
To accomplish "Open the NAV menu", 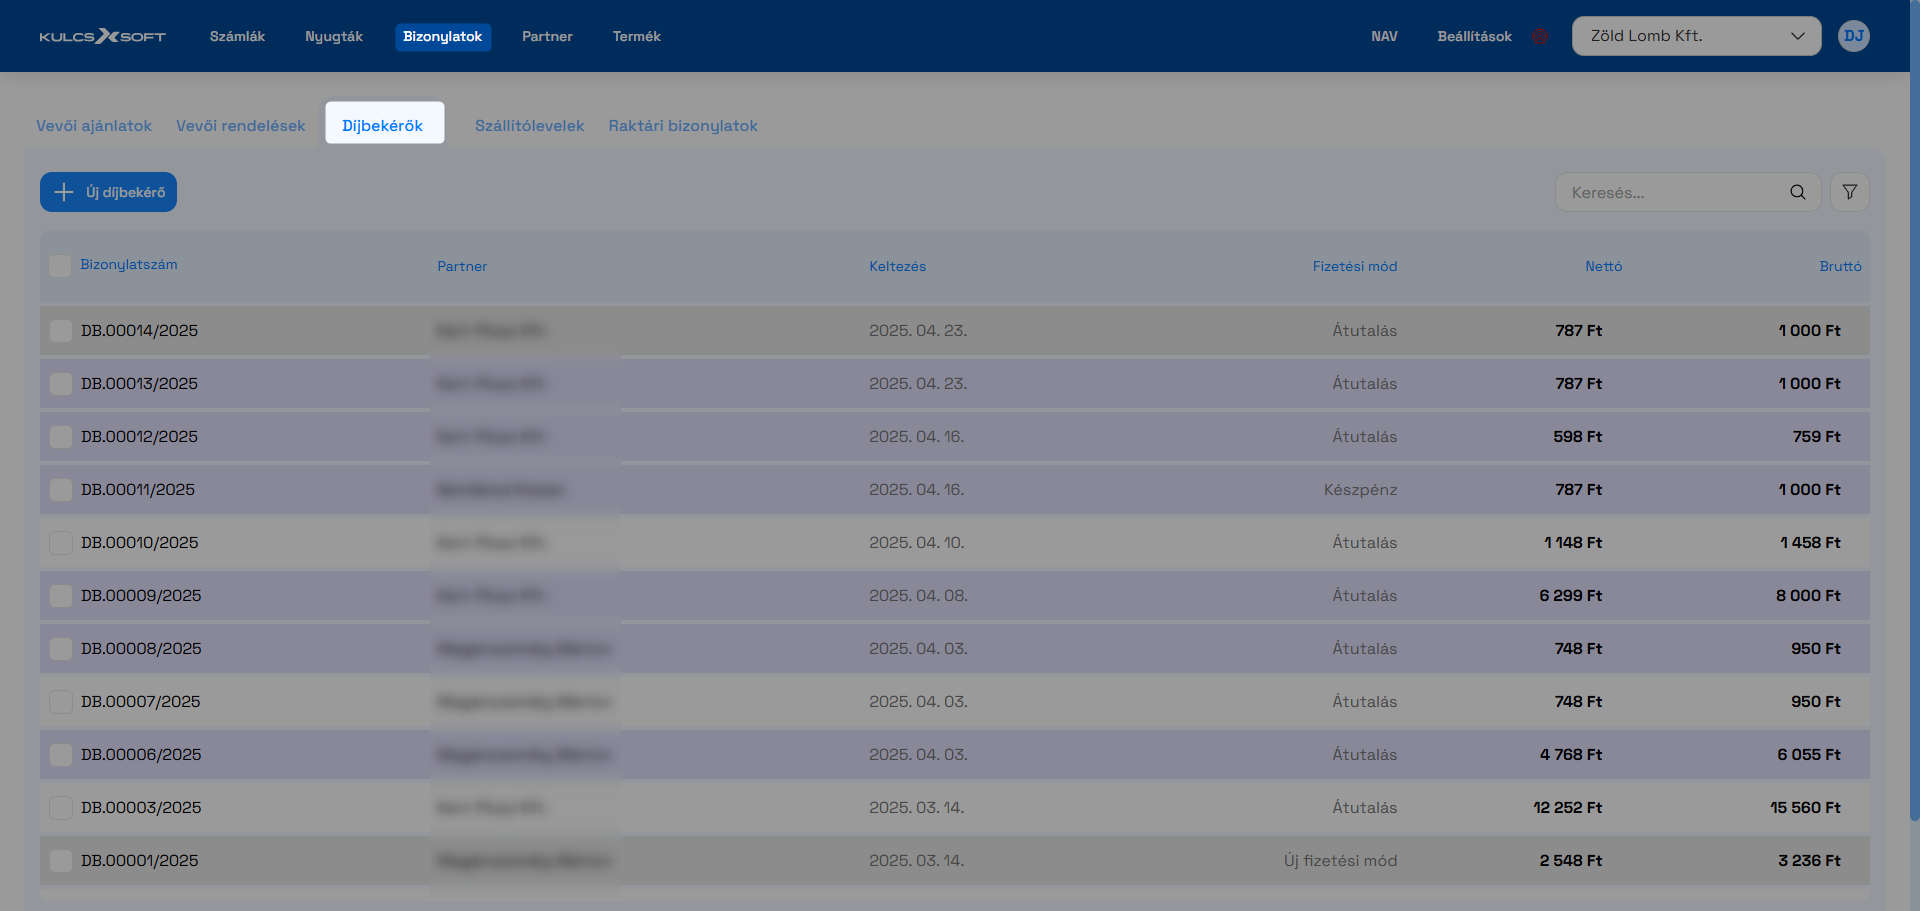I will coord(1384,37).
